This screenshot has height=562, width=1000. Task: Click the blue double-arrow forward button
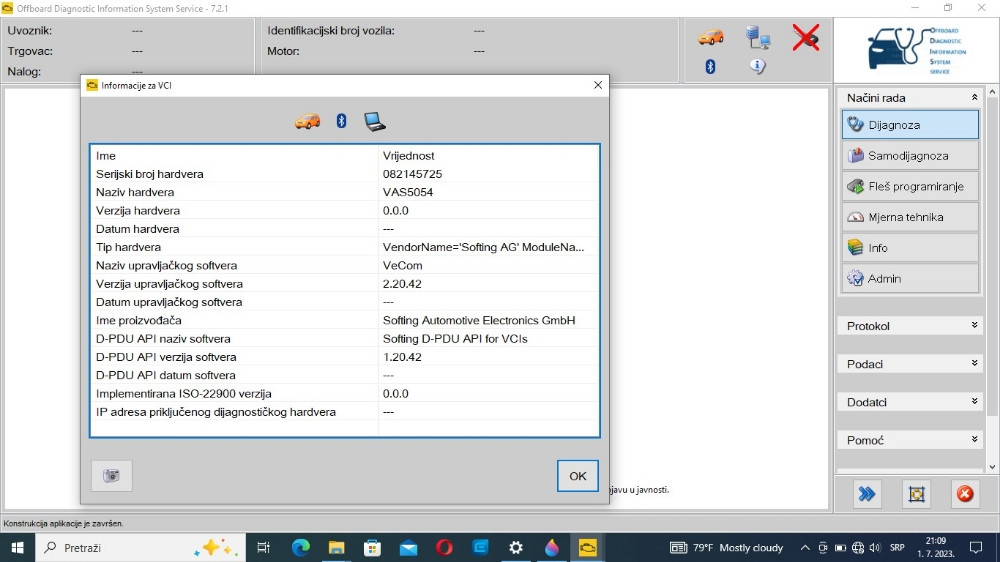click(x=867, y=494)
